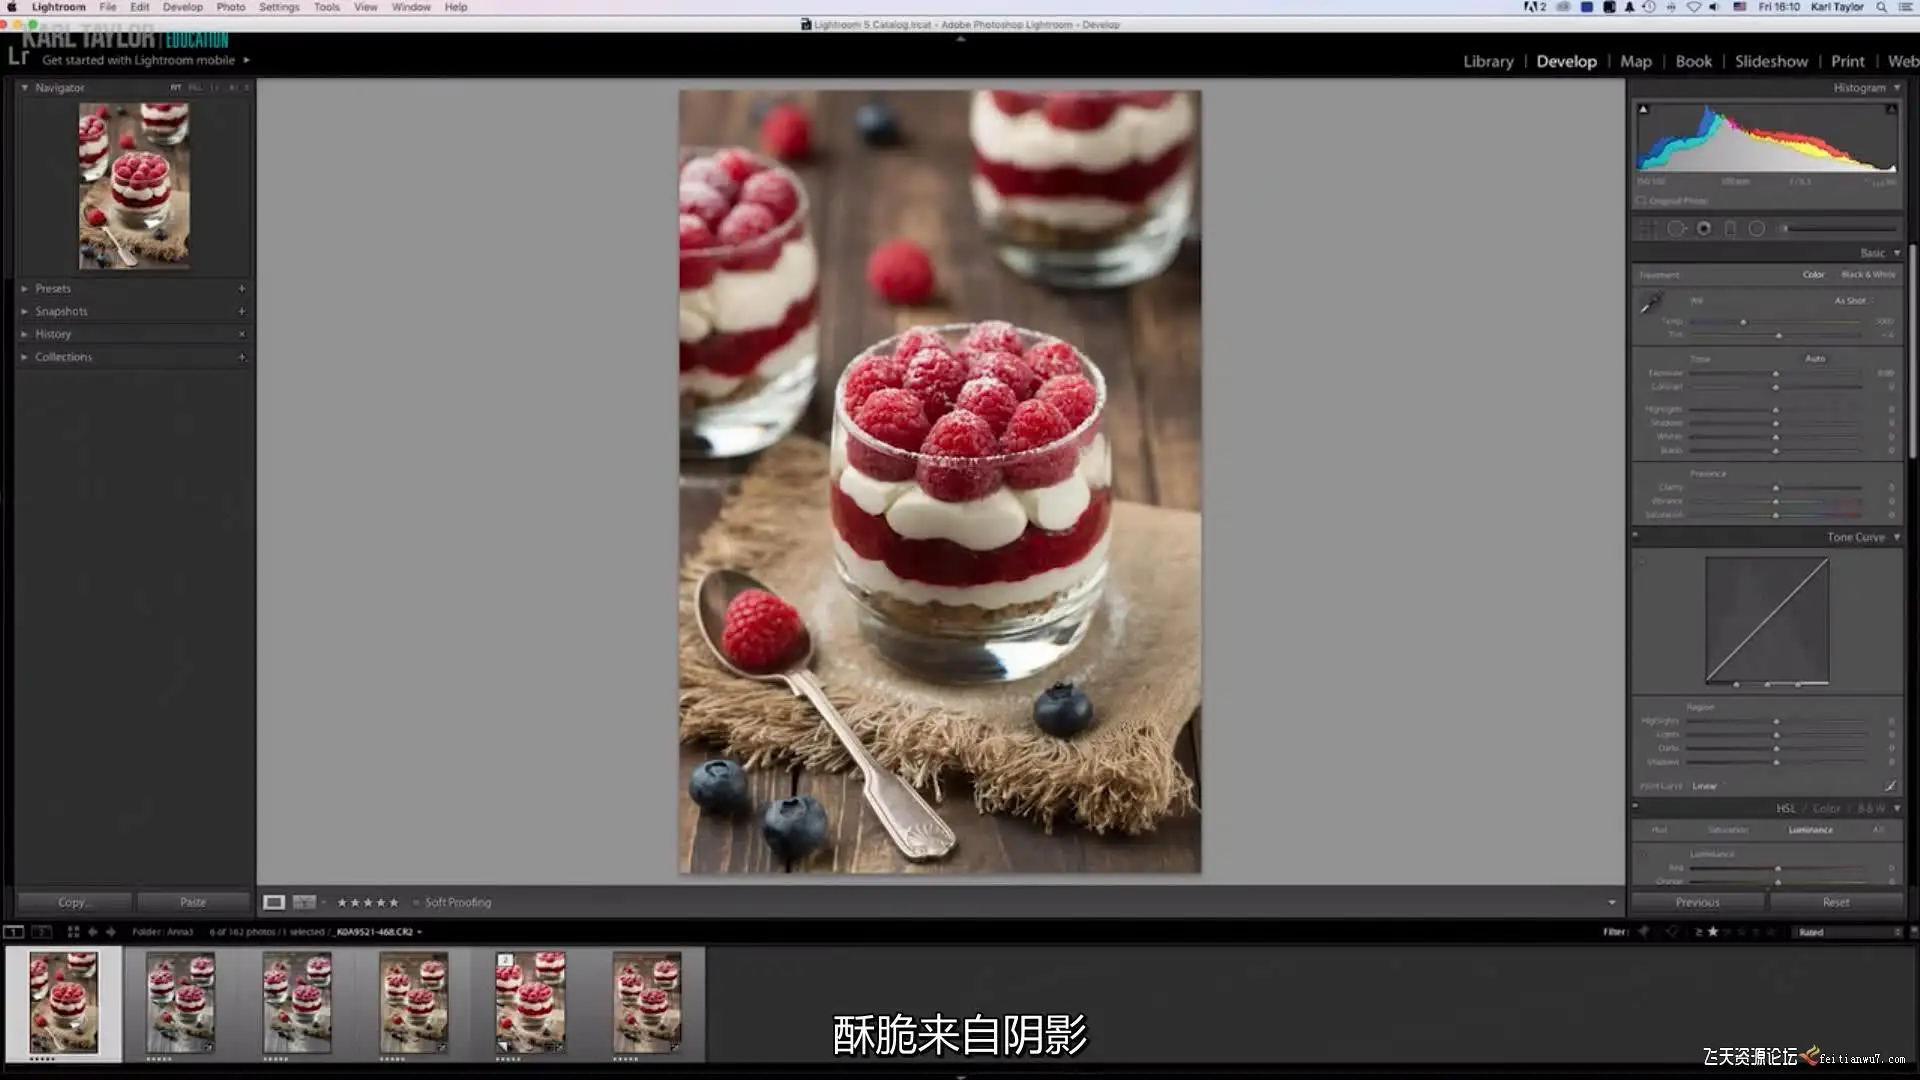Screen dimensions: 1920x1080
Task: Select the White Balance eyedropper tool
Action: [1650, 302]
